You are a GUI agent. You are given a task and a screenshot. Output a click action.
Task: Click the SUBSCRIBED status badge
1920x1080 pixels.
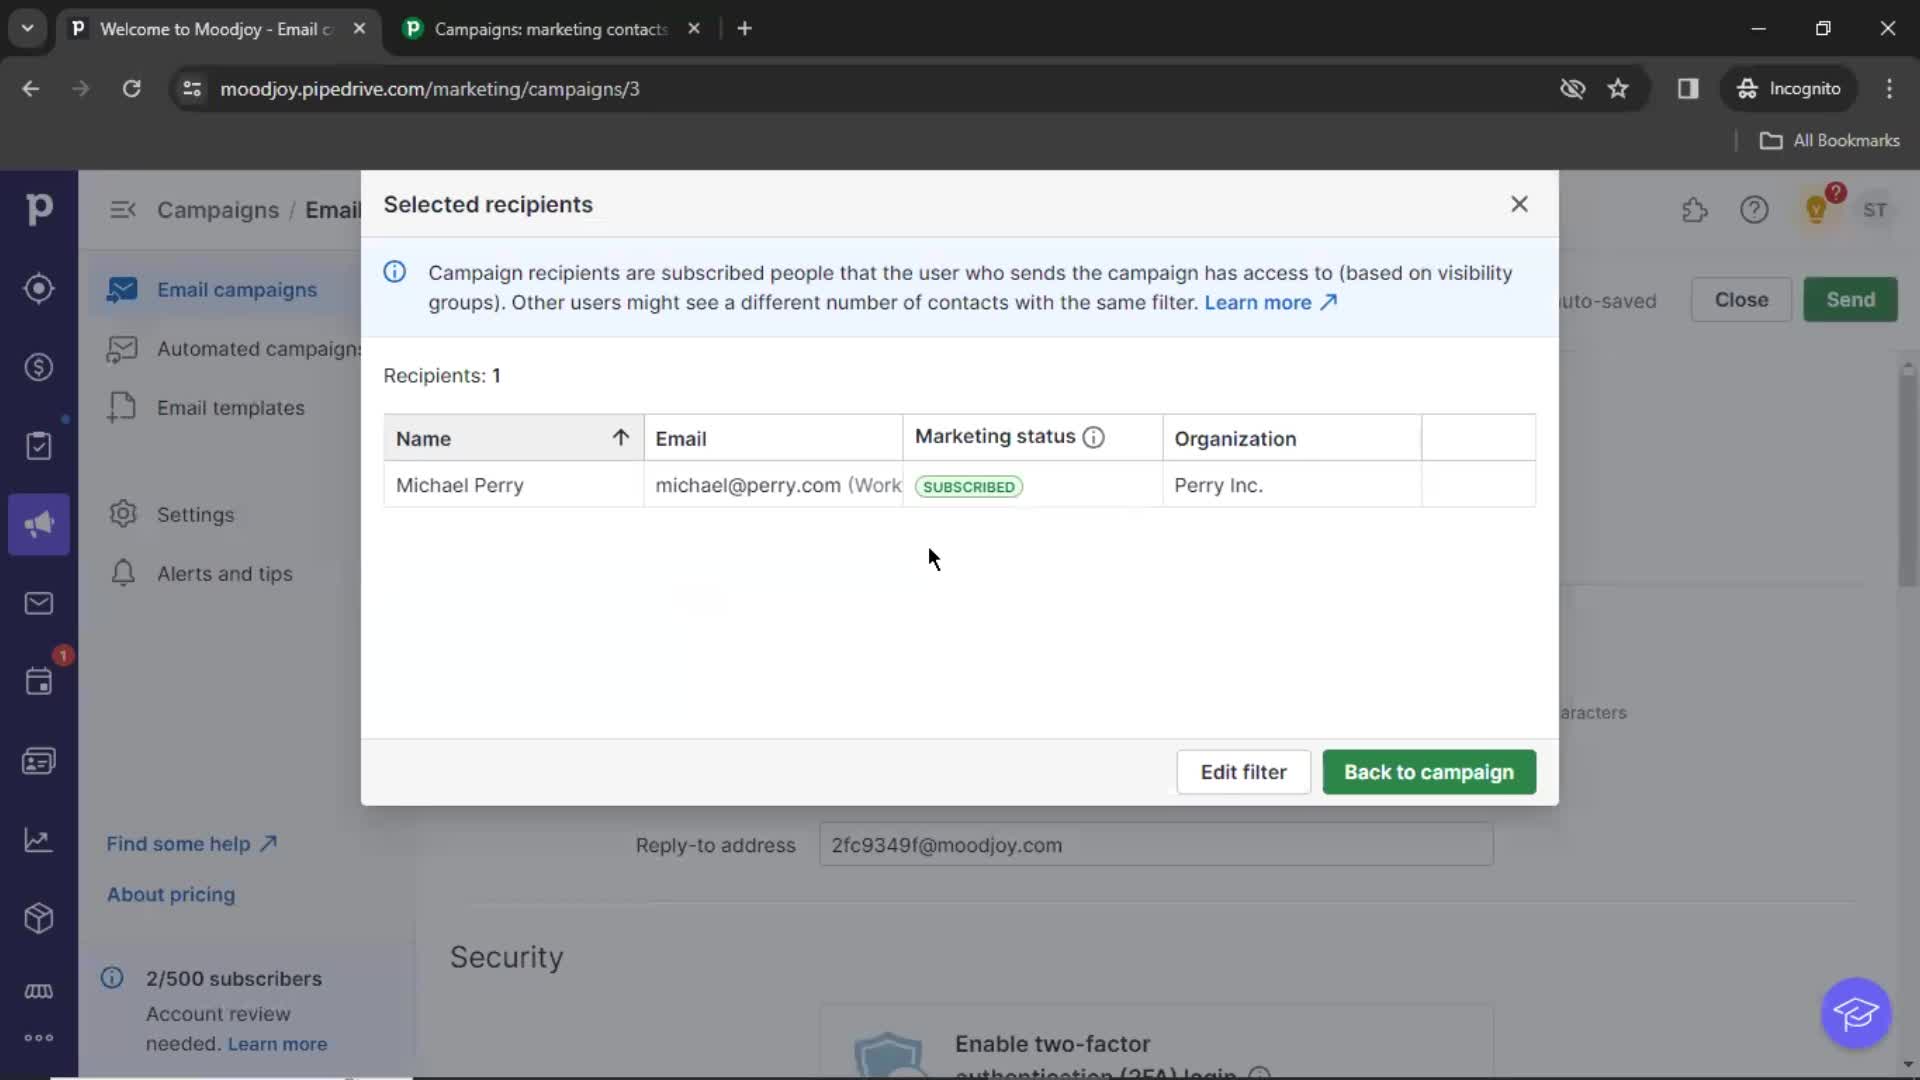(968, 487)
